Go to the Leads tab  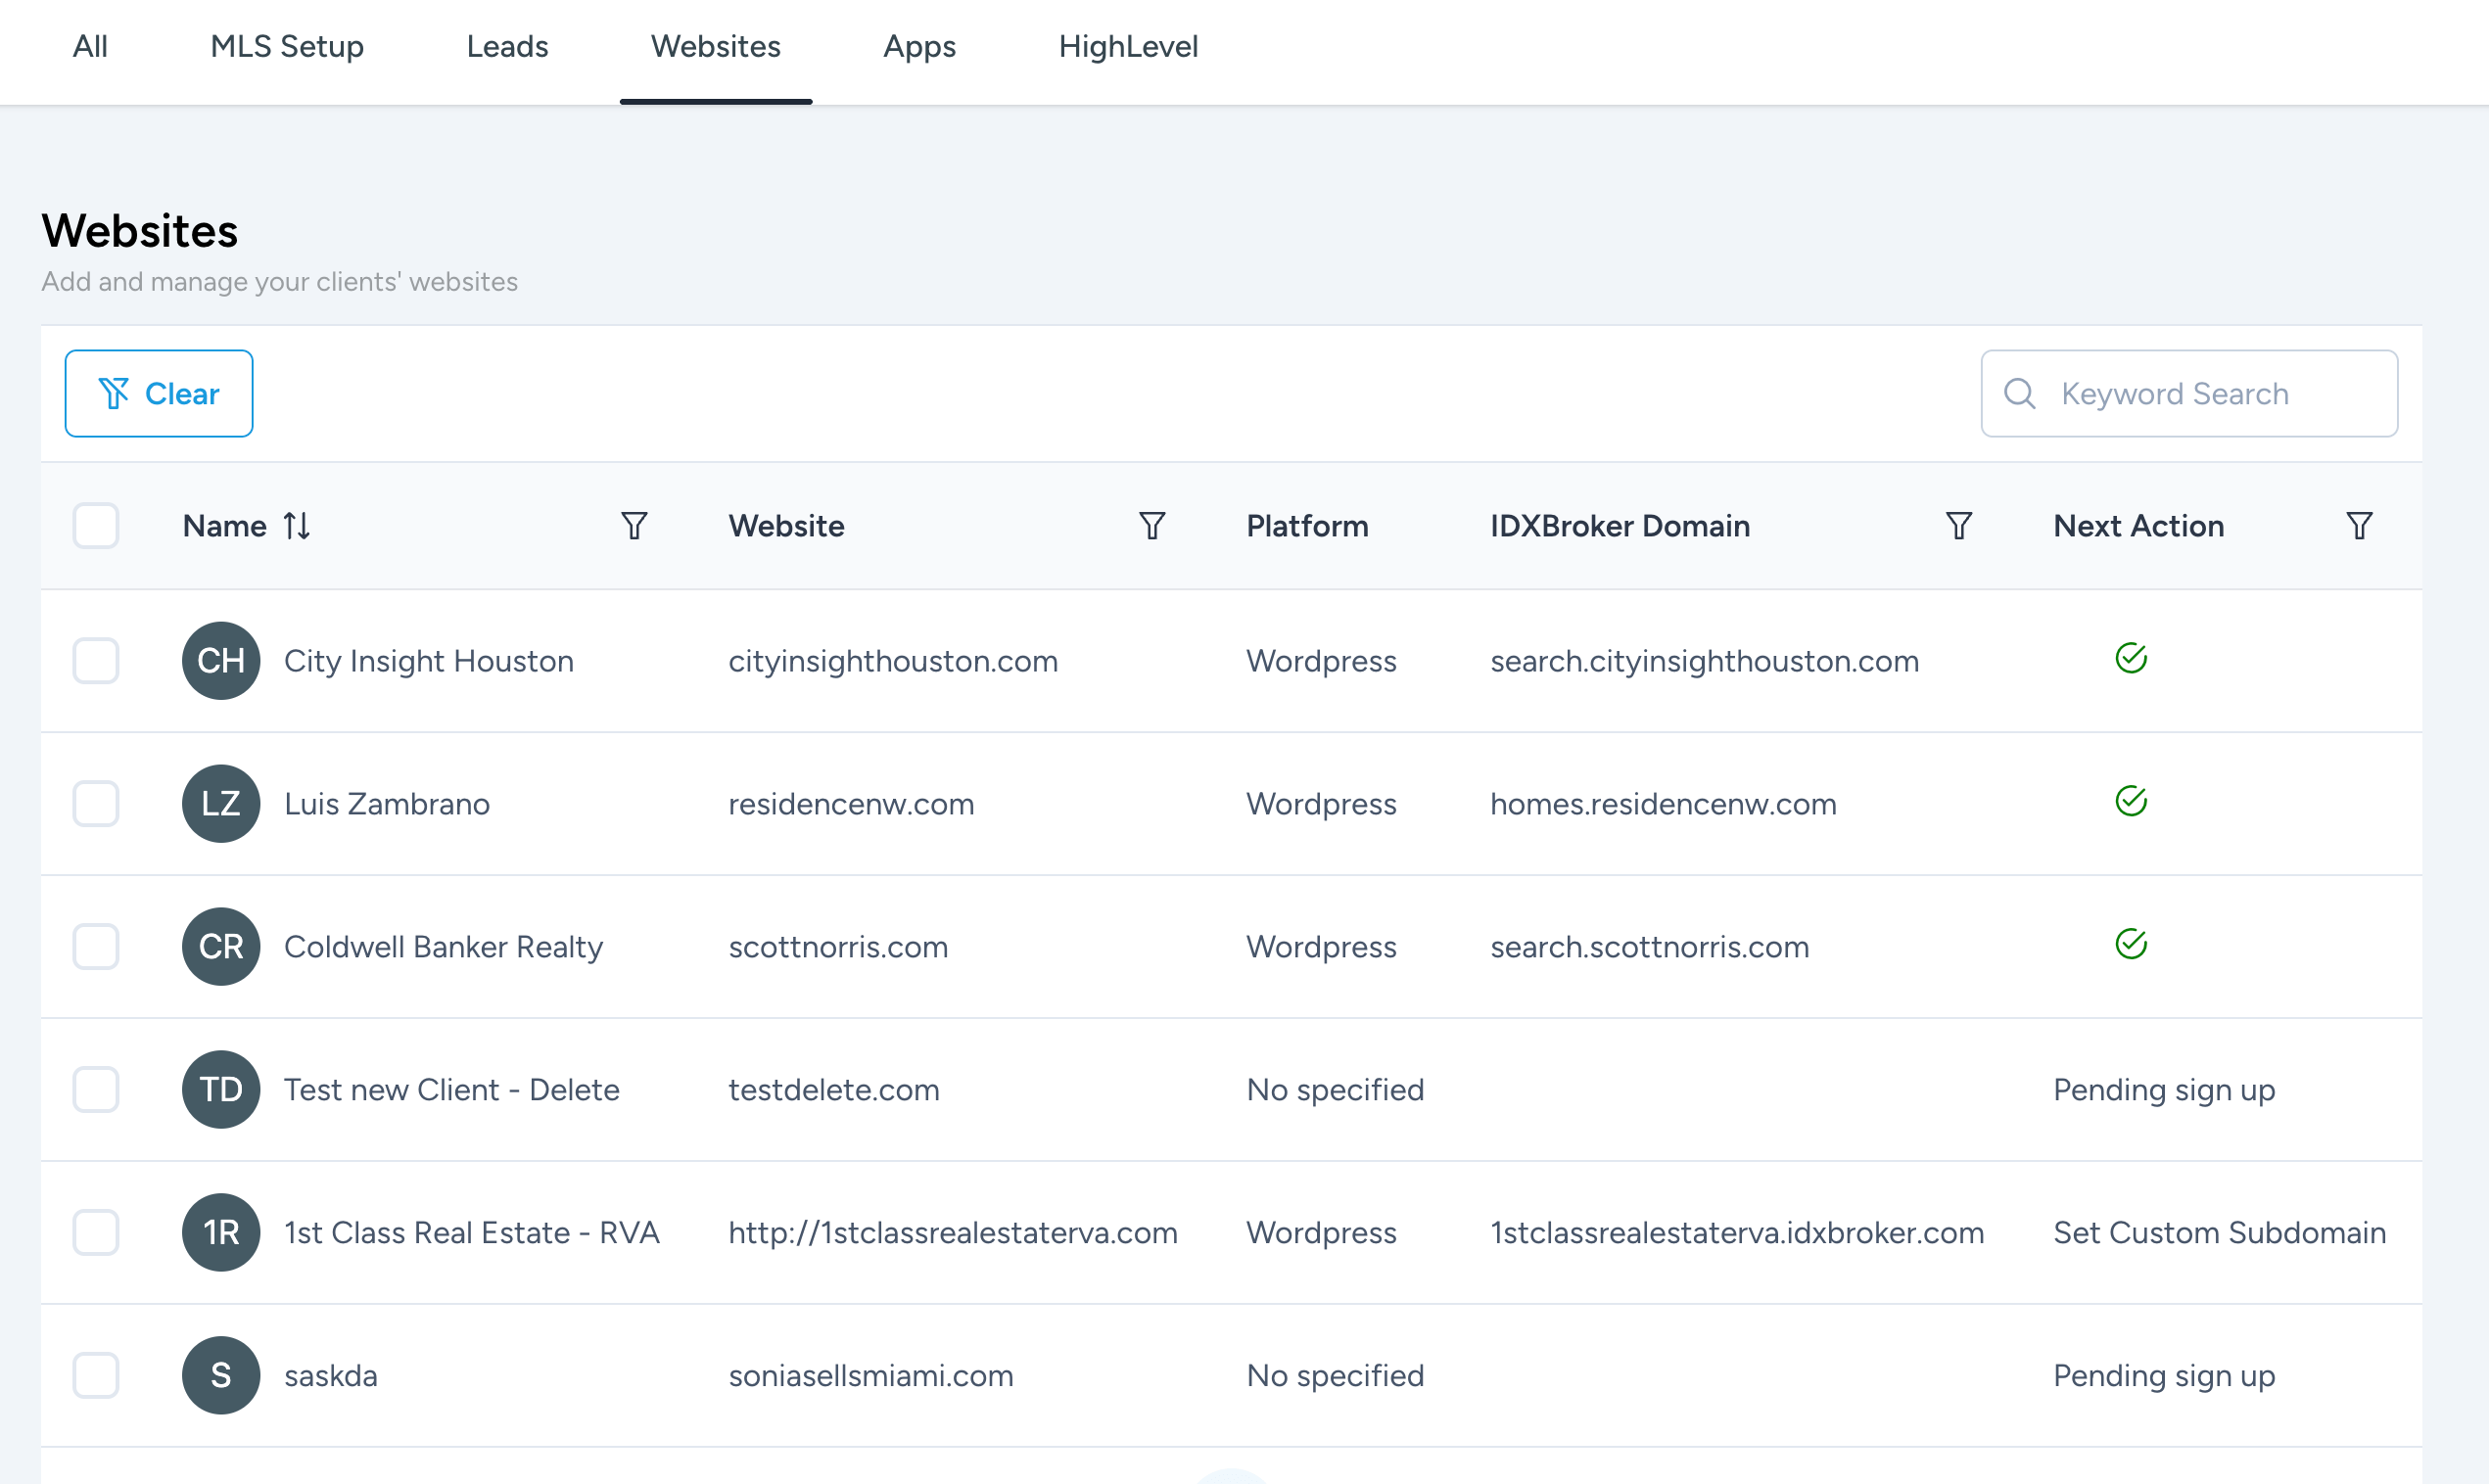coord(507,47)
